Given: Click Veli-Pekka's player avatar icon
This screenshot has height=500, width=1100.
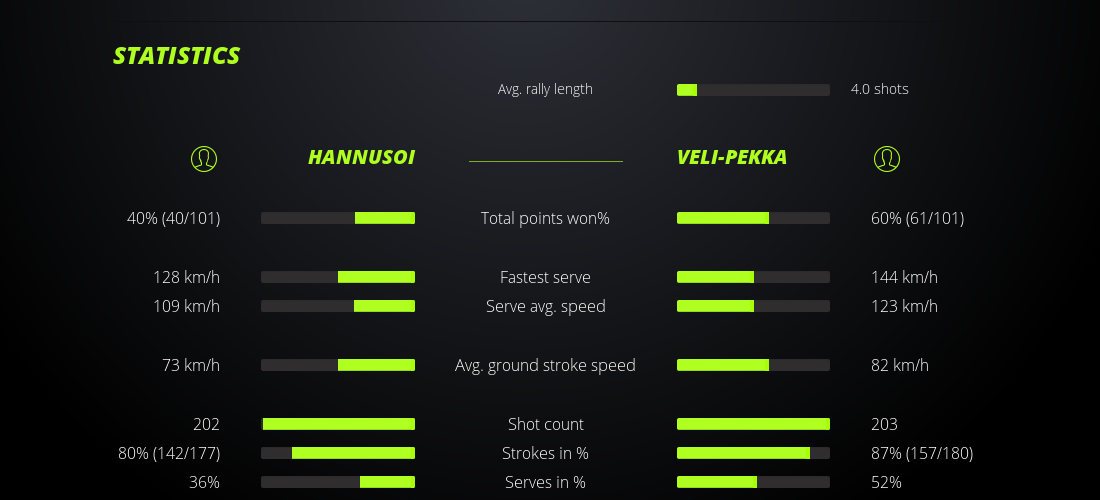Looking at the screenshot, I should point(887,158).
